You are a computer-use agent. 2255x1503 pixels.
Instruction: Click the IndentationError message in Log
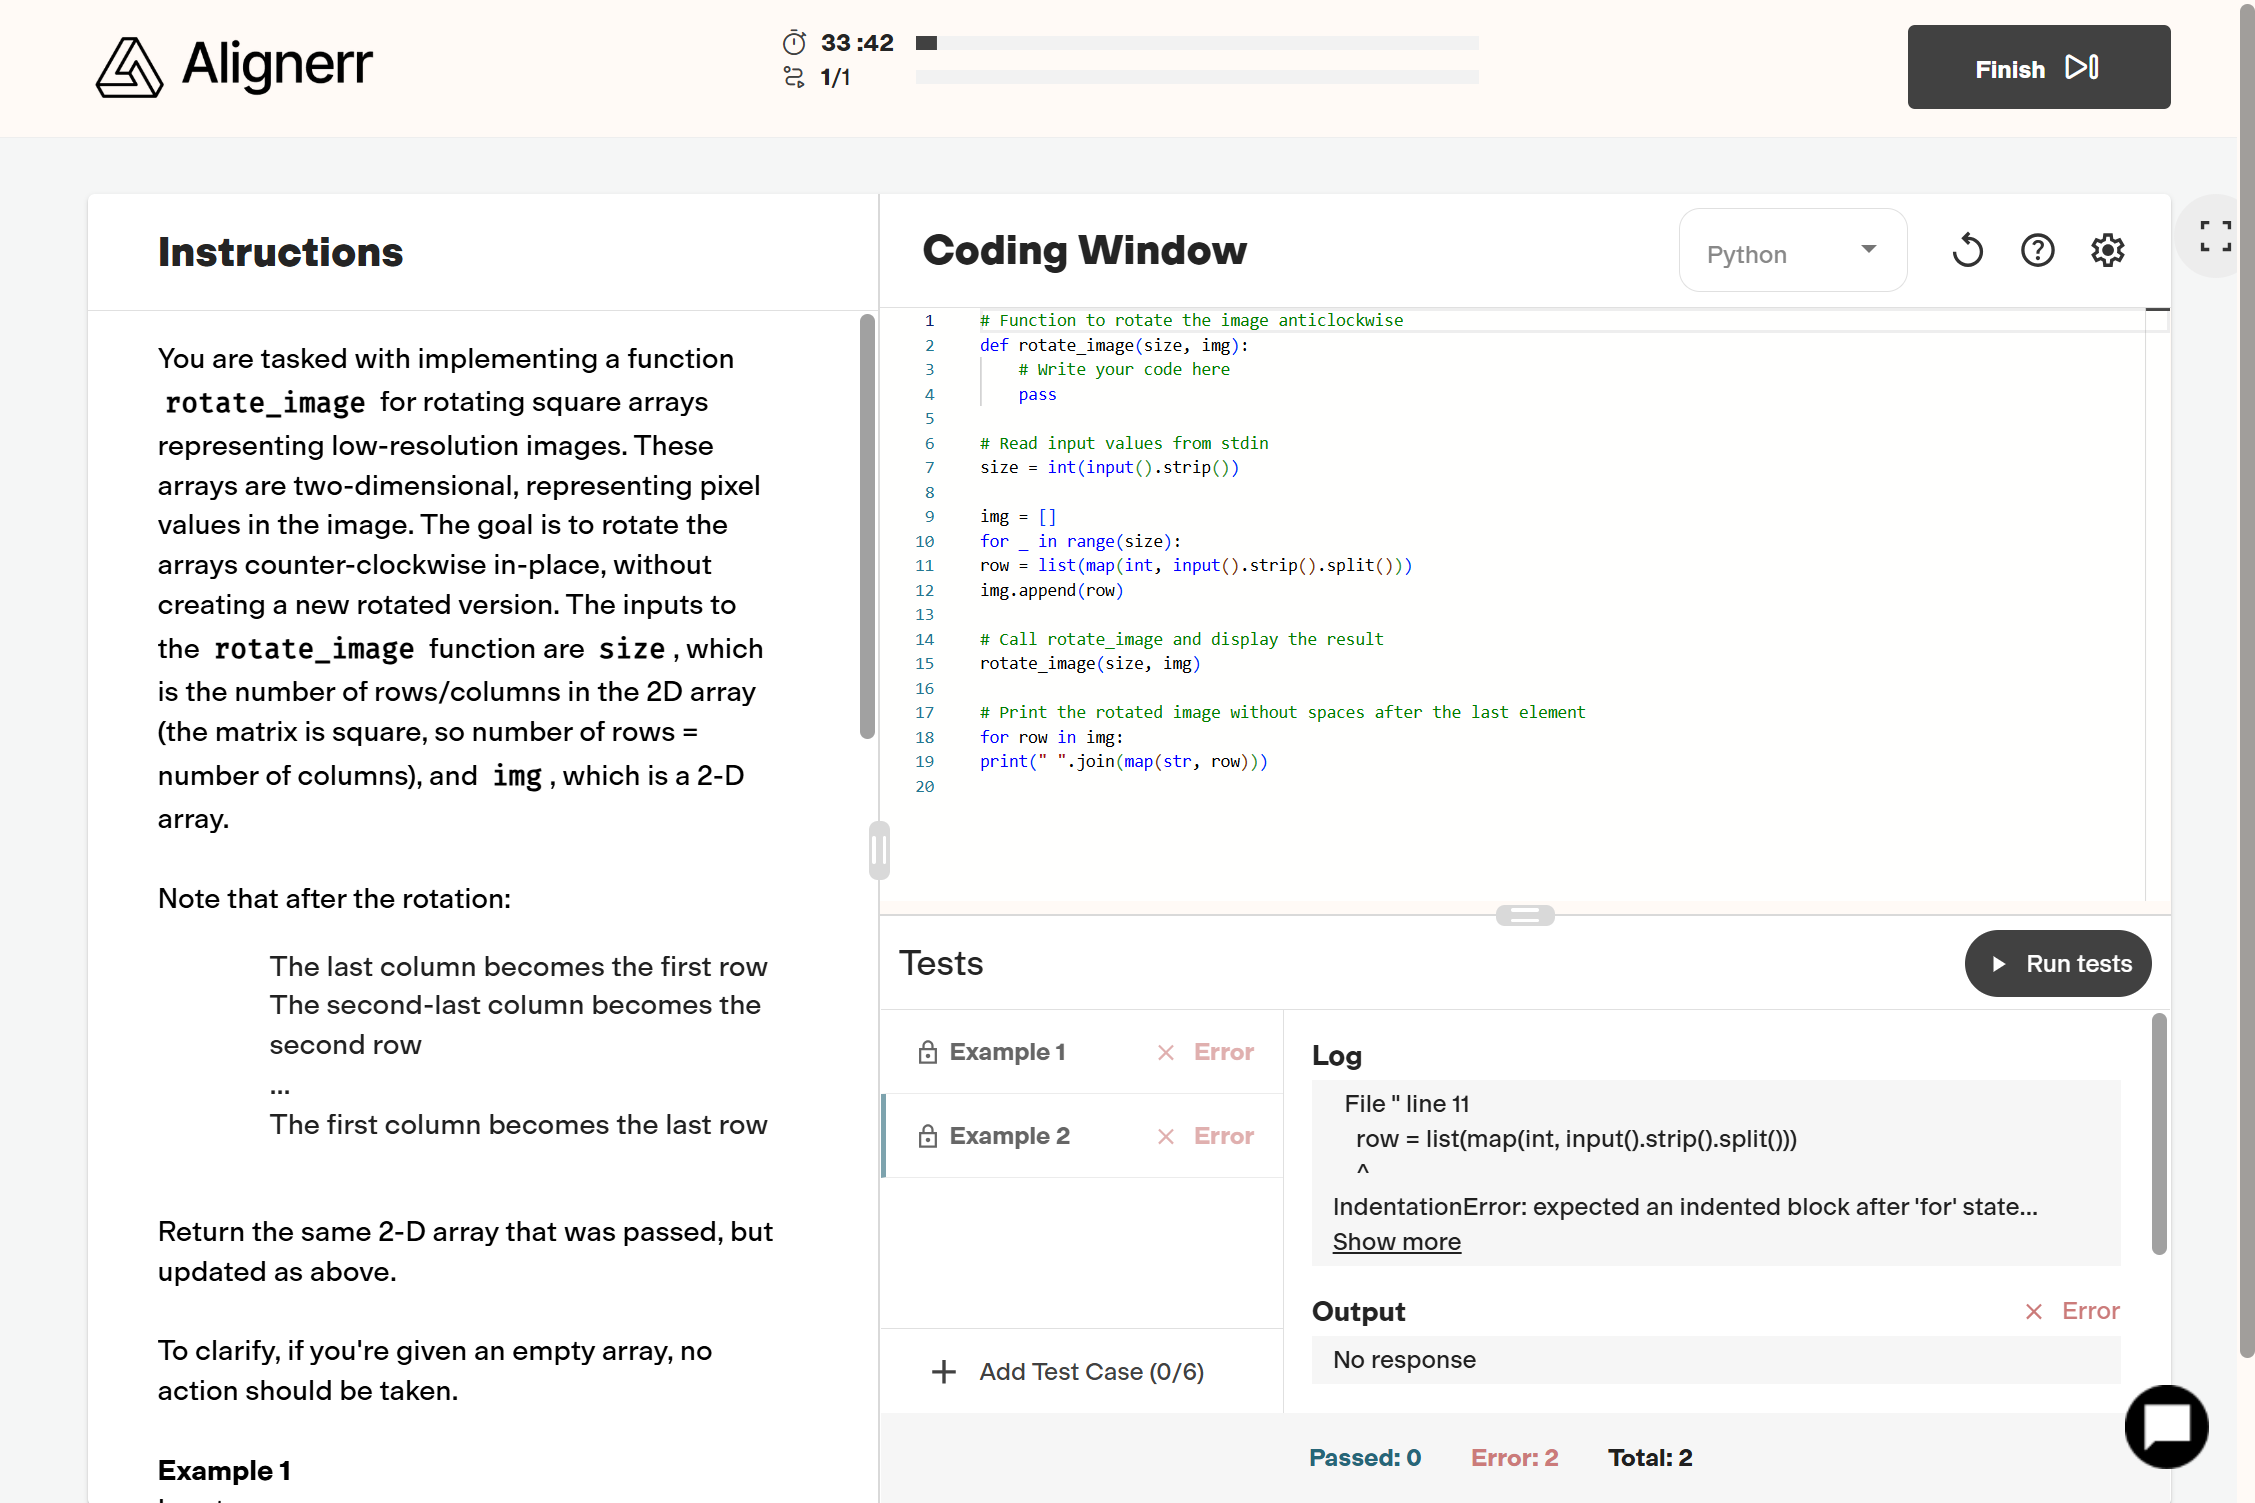(x=1684, y=1207)
